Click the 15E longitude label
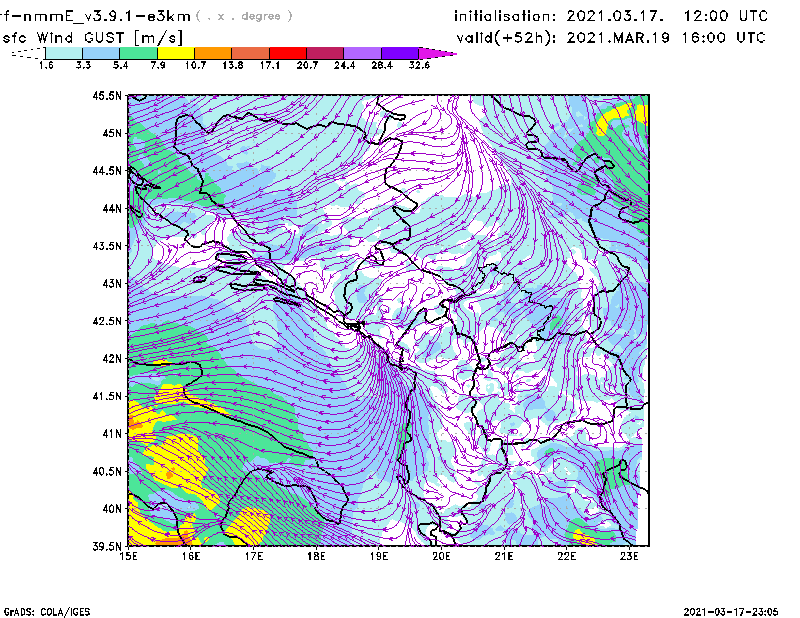This screenshot has width=800, height=618. 128,556
